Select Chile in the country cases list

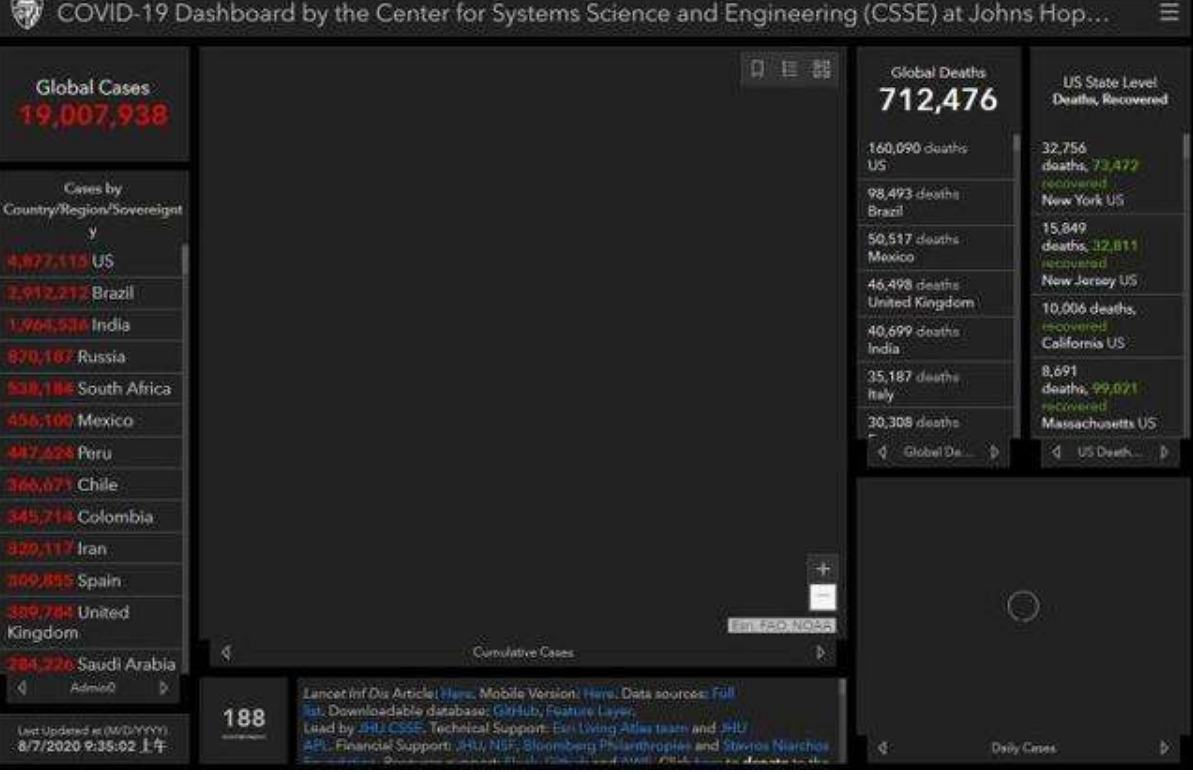pos(91,485)
